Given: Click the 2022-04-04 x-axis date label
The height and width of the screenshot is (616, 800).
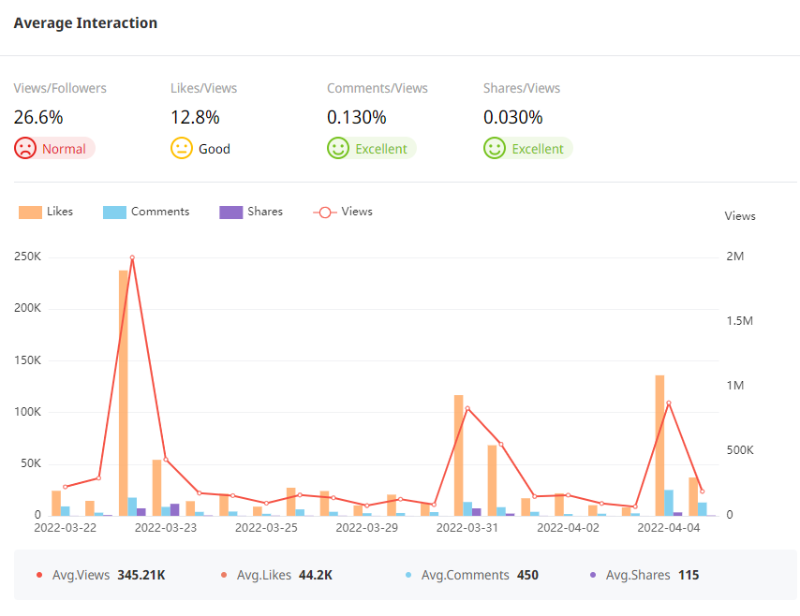Looking at the screenshot, I should (668, 528).
